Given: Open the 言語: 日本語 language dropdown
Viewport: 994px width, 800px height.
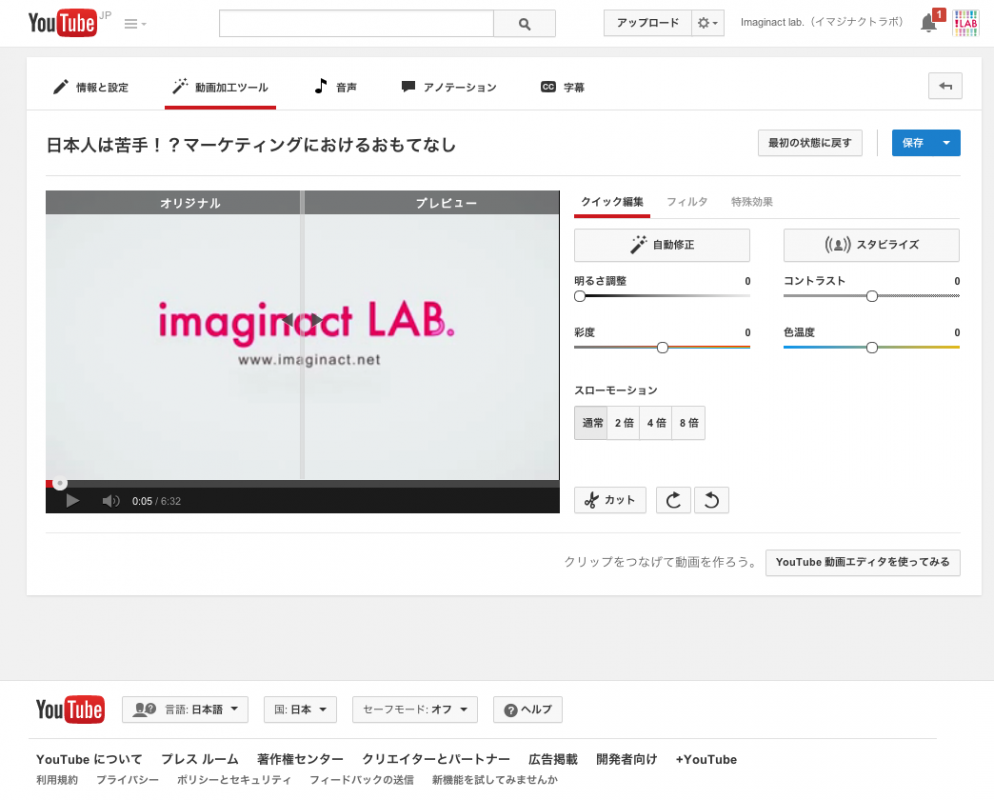Looking at the screenshot, I should (185, 709).
